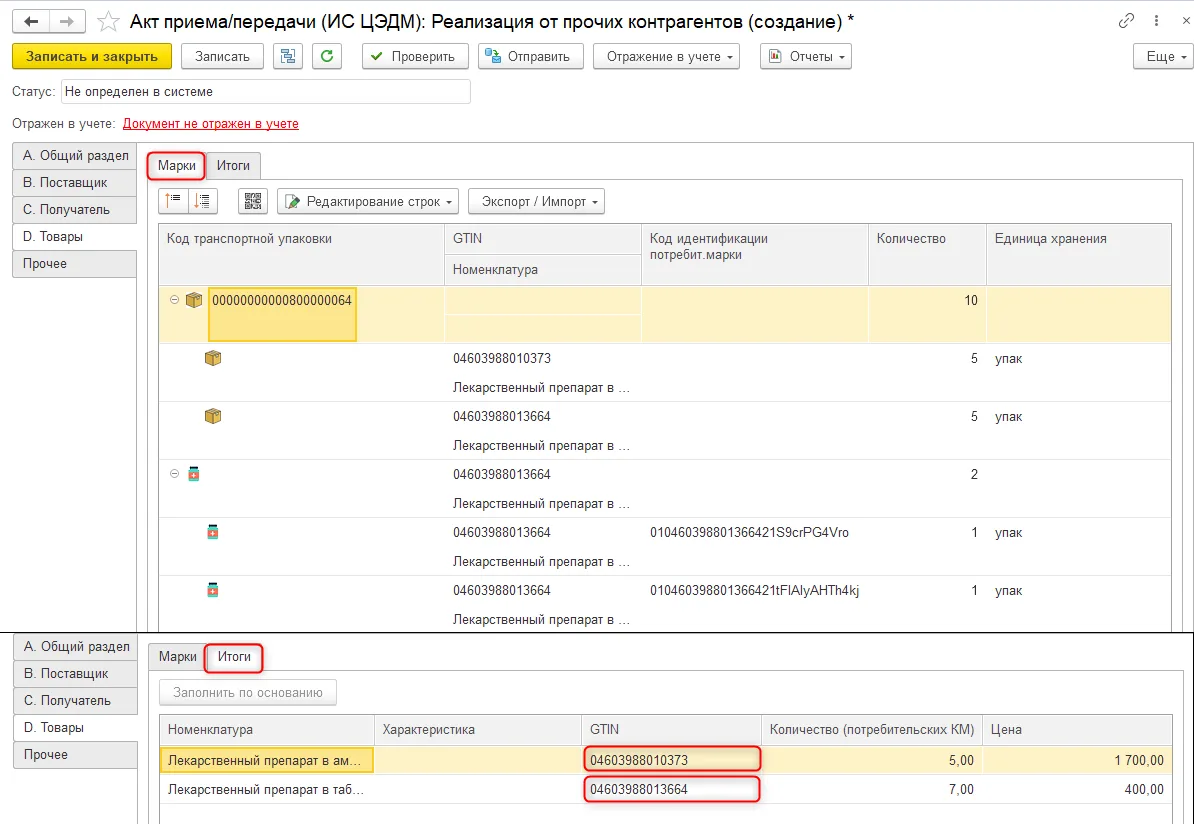Collapse the 04603988013664 group with quantity 2
Screen dimensions: 1194x824
coord(174,474)
